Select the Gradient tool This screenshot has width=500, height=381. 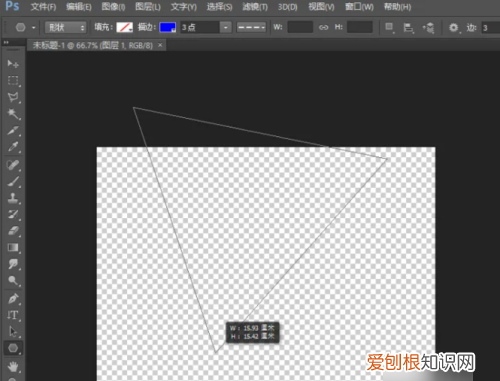13,247
